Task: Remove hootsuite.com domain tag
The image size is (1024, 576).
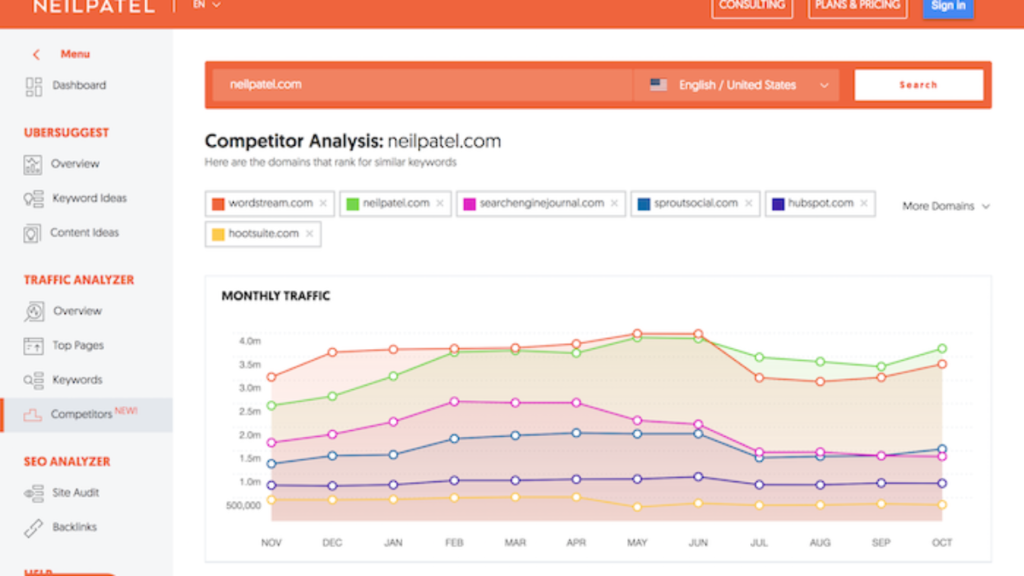Action: tap(310, 234)
